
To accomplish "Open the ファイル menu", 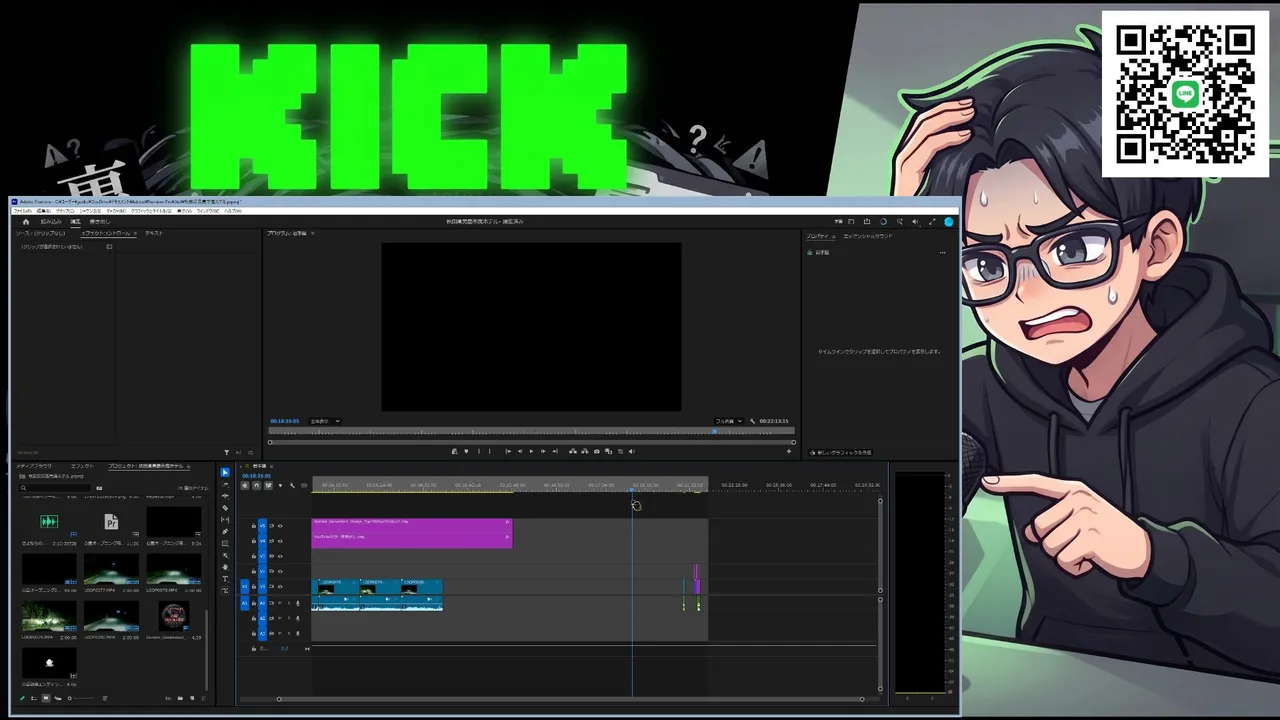I will click(21, 211).
